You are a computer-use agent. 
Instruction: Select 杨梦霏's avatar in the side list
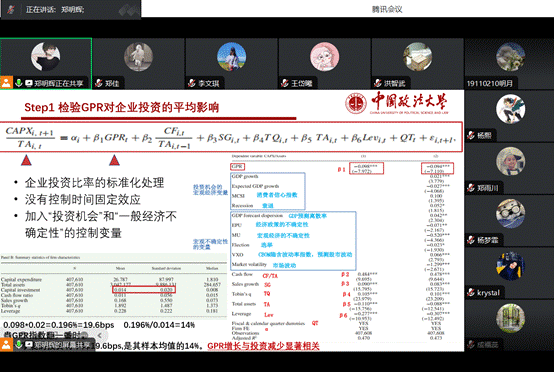click(510, 213)
